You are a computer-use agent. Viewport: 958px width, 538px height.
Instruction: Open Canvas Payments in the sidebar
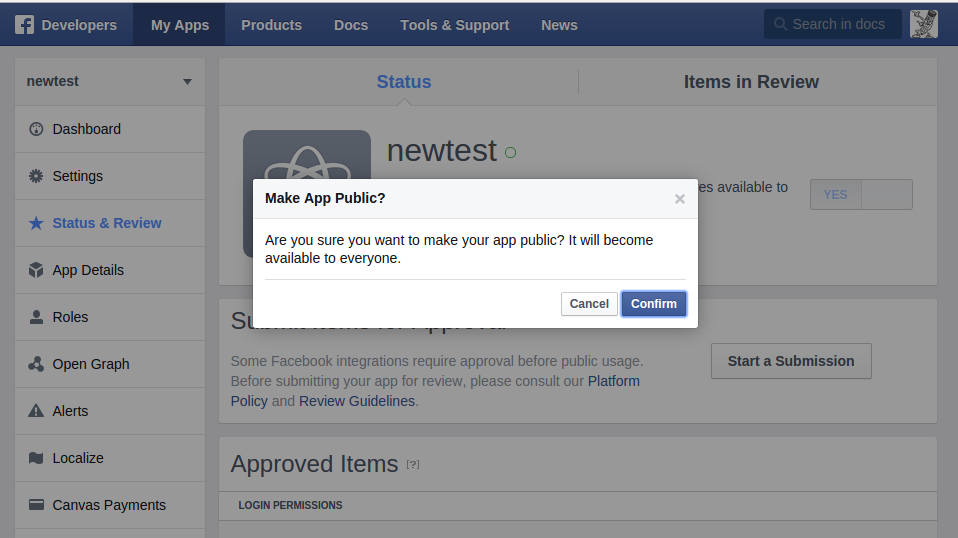[110, 505]
